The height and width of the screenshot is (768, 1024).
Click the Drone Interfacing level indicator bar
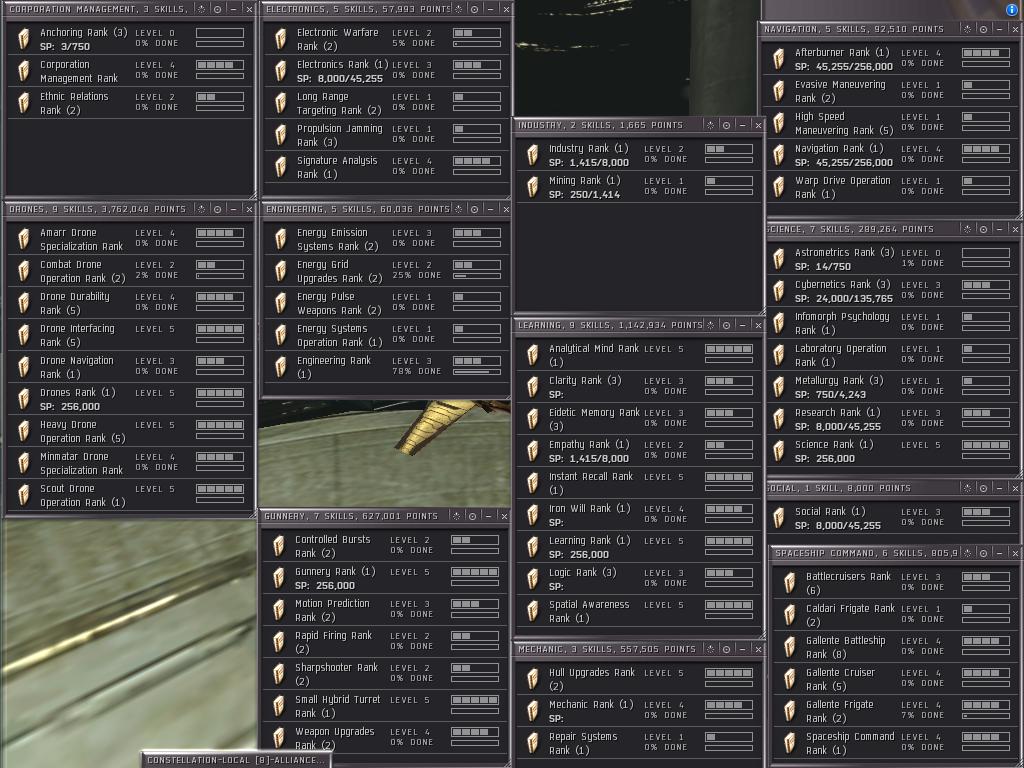(x=220, y=329)
